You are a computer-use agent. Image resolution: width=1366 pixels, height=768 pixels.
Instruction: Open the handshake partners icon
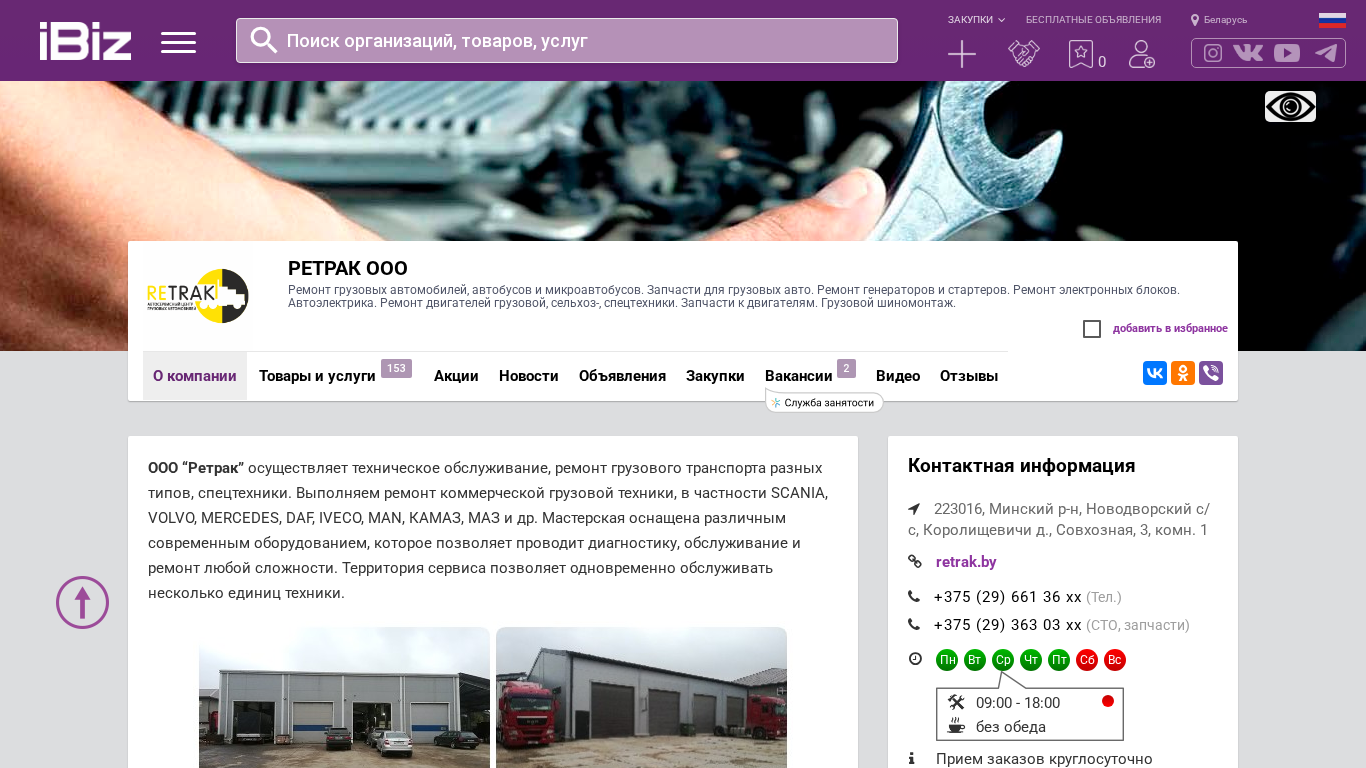1024,54
